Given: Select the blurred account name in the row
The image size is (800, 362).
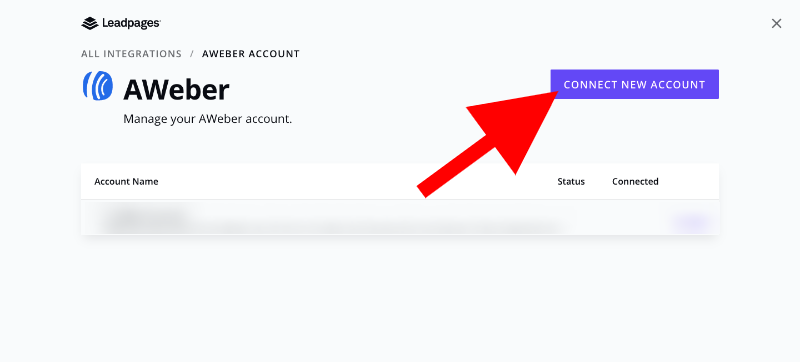Looking at the screenshot, I should coord(144,219).
